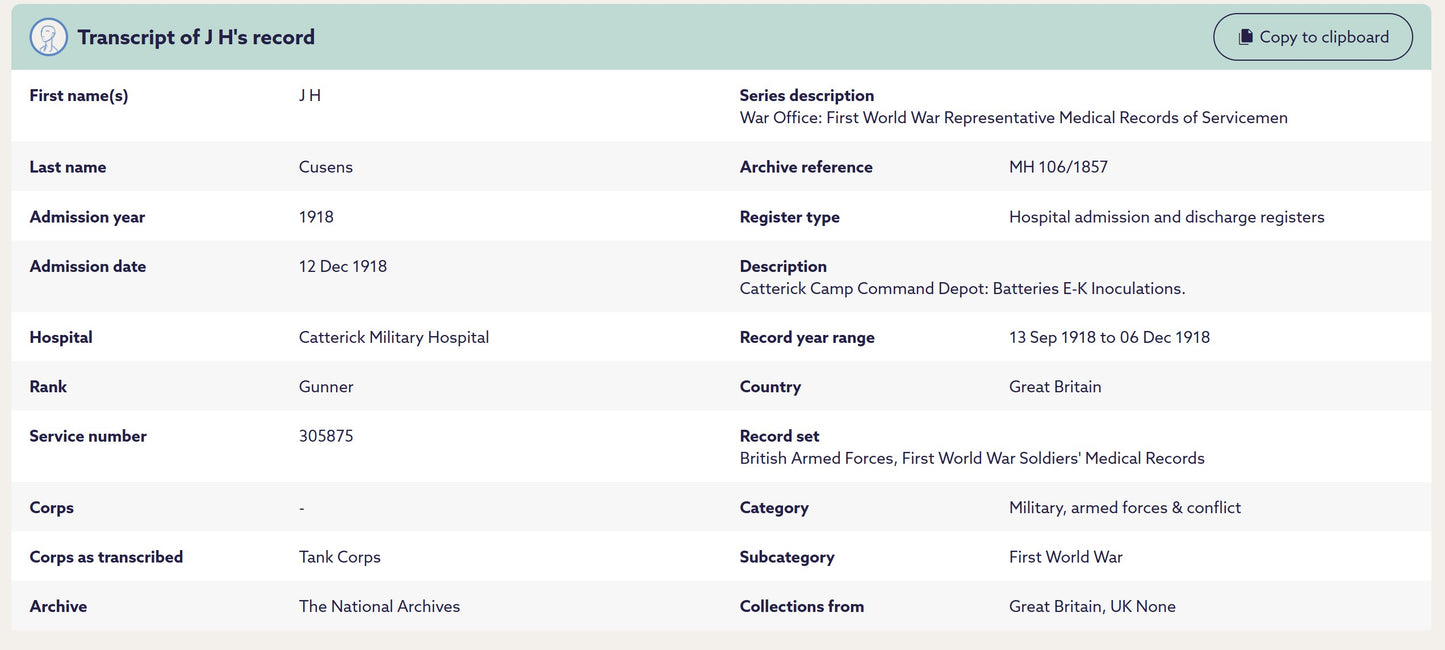Select the Gunner rank value
Viewport: 1445px width, 650px height.
pos(326,387)
